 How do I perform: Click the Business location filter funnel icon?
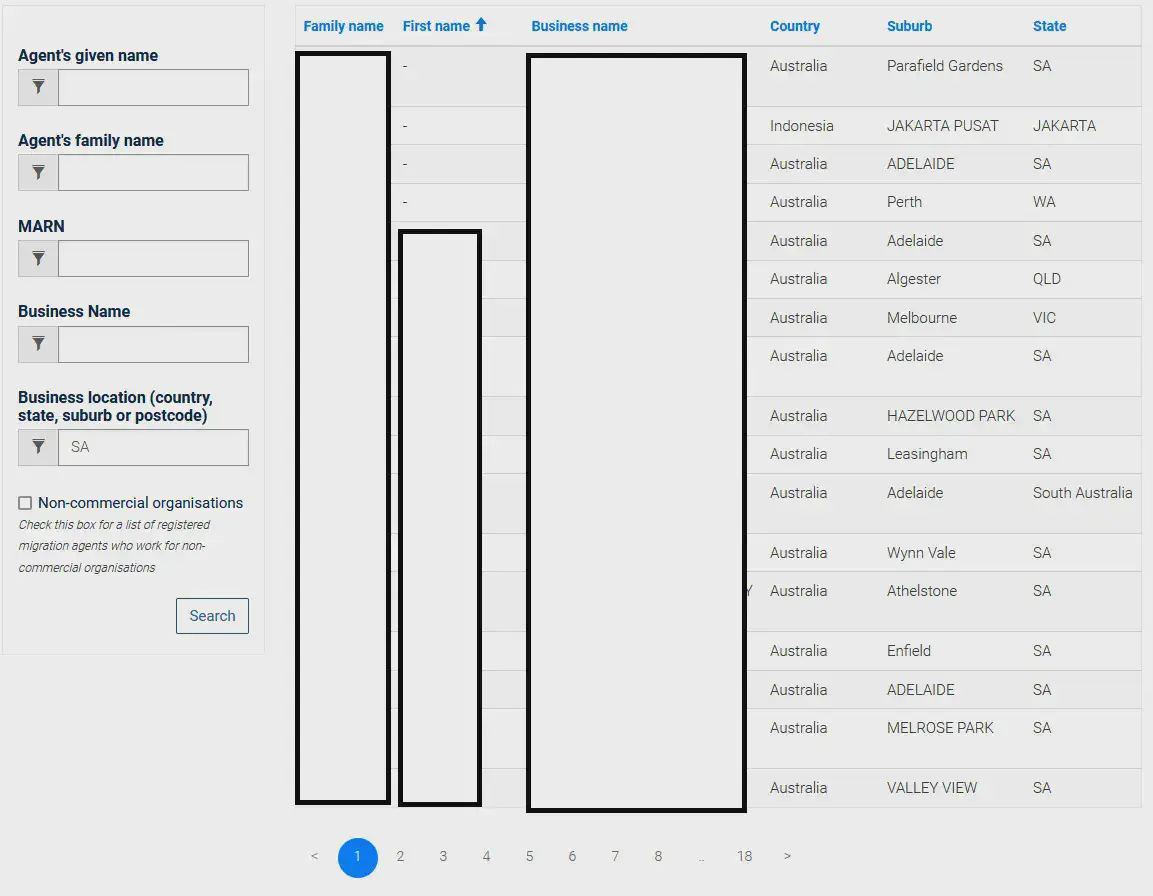tap(38, 447)
